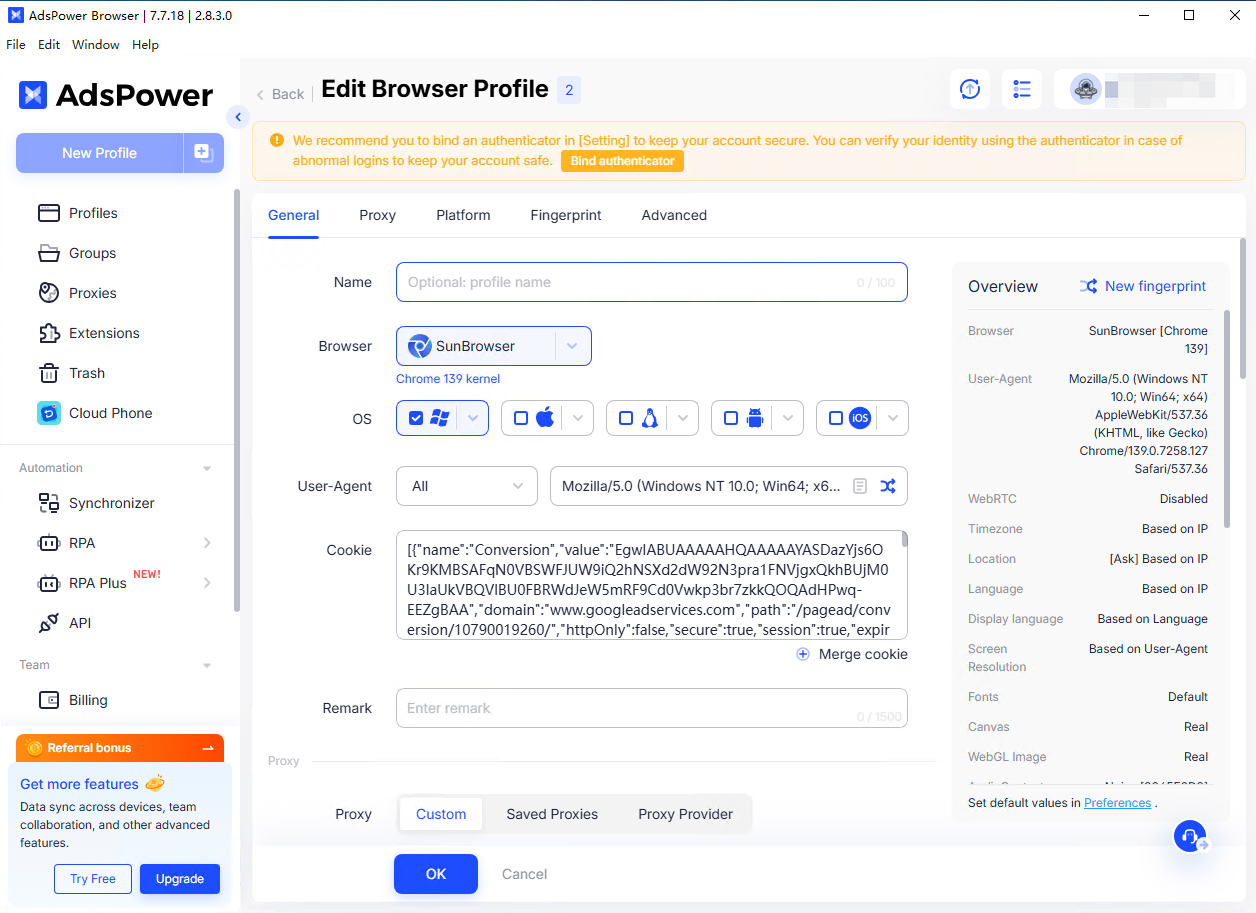The width and height of the screenshot is (1256, 913).
Task: Expand the RPA submenu in sidebar
Action: pos(207,543)
